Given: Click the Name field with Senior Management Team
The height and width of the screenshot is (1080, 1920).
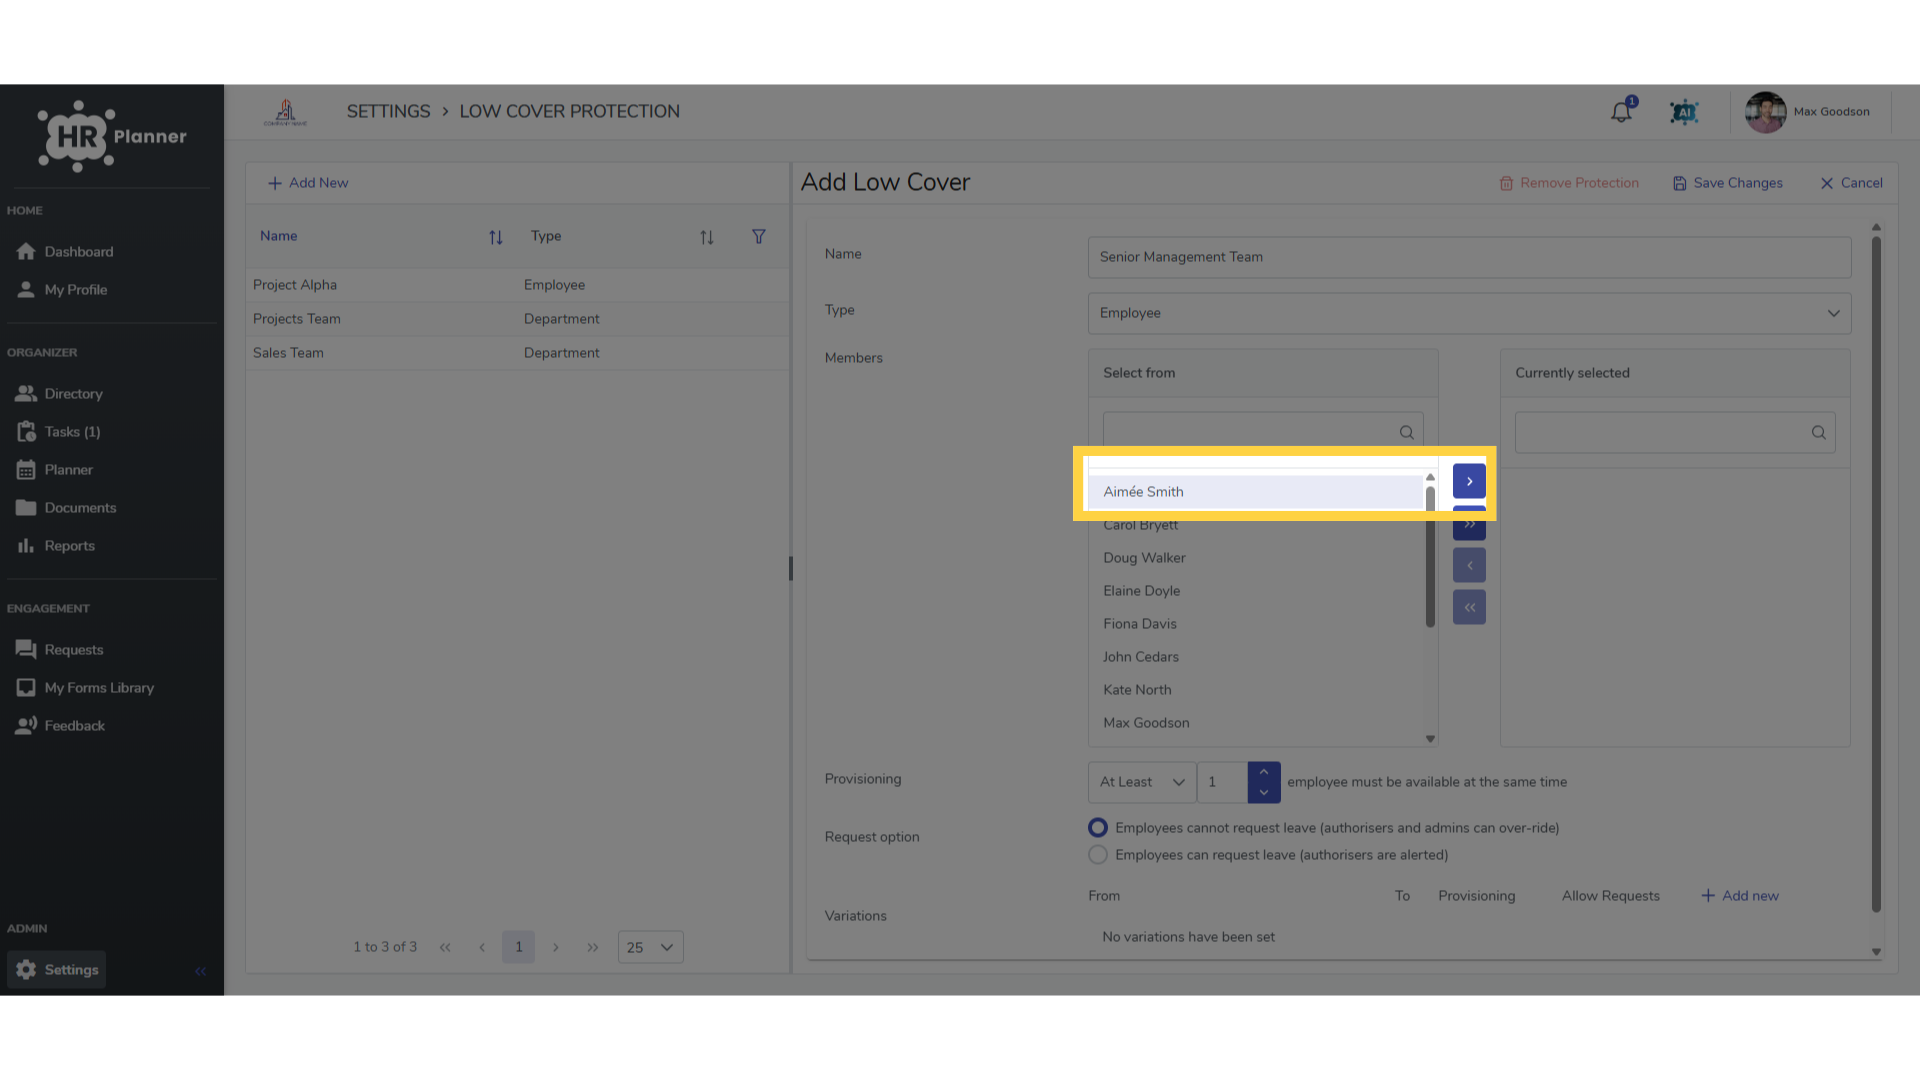Looking at the screenshot, I should (x=1469, y=257).
